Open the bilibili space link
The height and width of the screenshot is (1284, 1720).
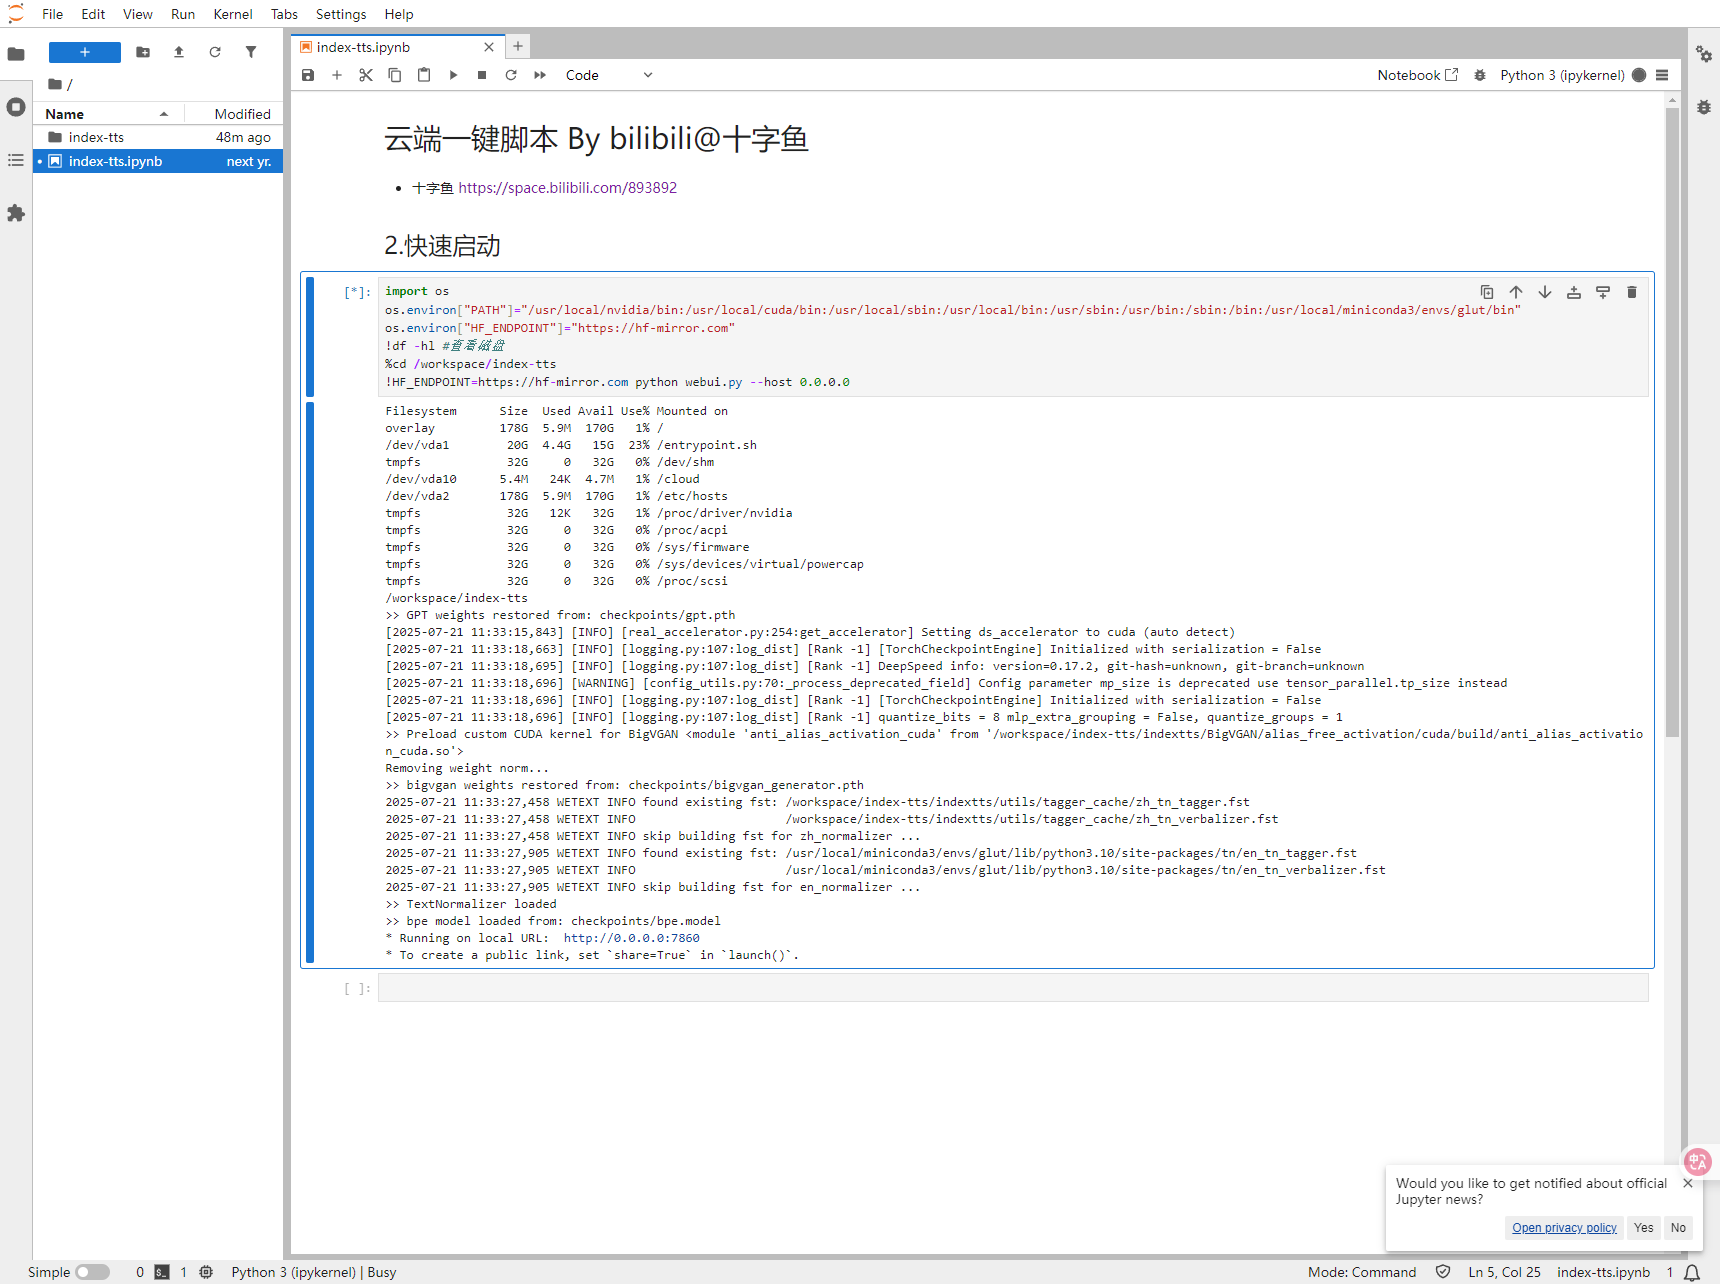tap(568, 188)
